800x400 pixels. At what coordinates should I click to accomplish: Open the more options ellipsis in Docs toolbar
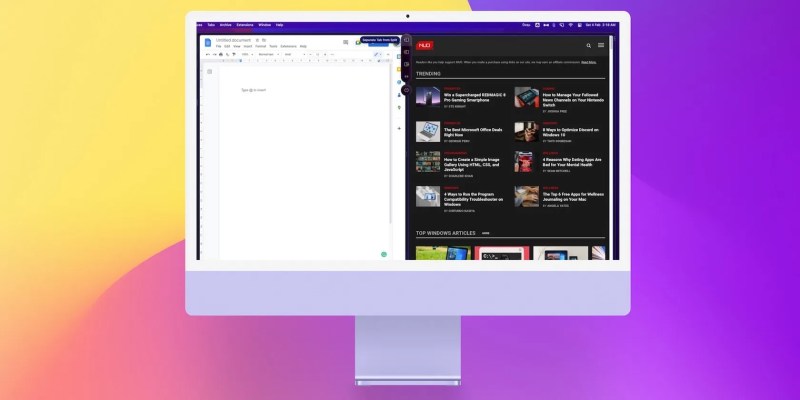pyautogui.click(x=332, y=54)
